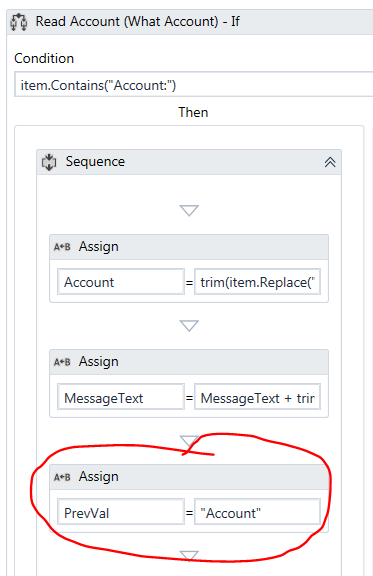Edit the "Account" string value field

257,512
